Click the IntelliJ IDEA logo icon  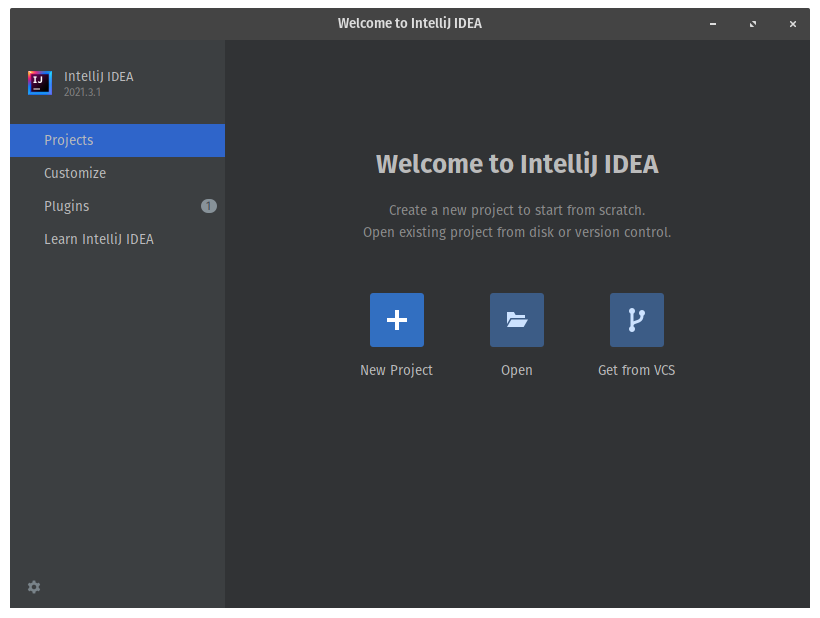click(x=40, y=83)
